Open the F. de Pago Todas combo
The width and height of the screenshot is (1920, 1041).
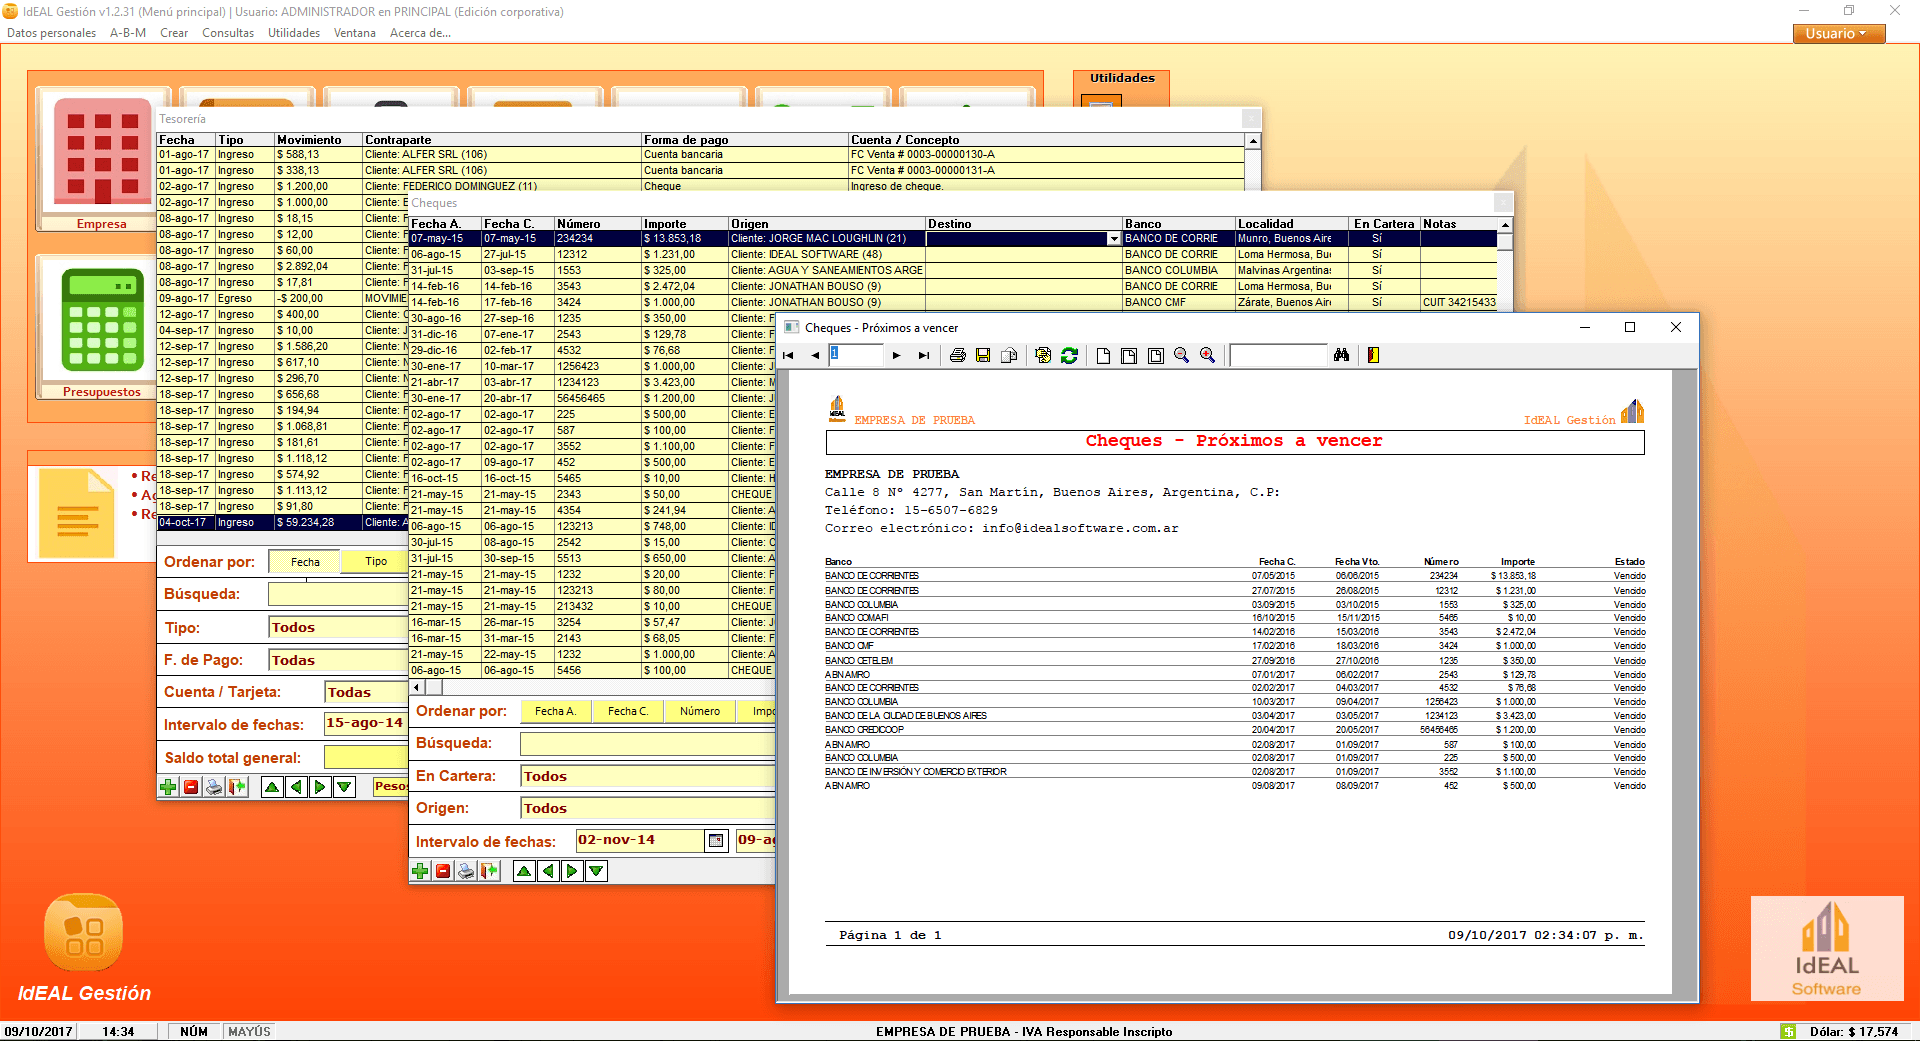[338, 660]
